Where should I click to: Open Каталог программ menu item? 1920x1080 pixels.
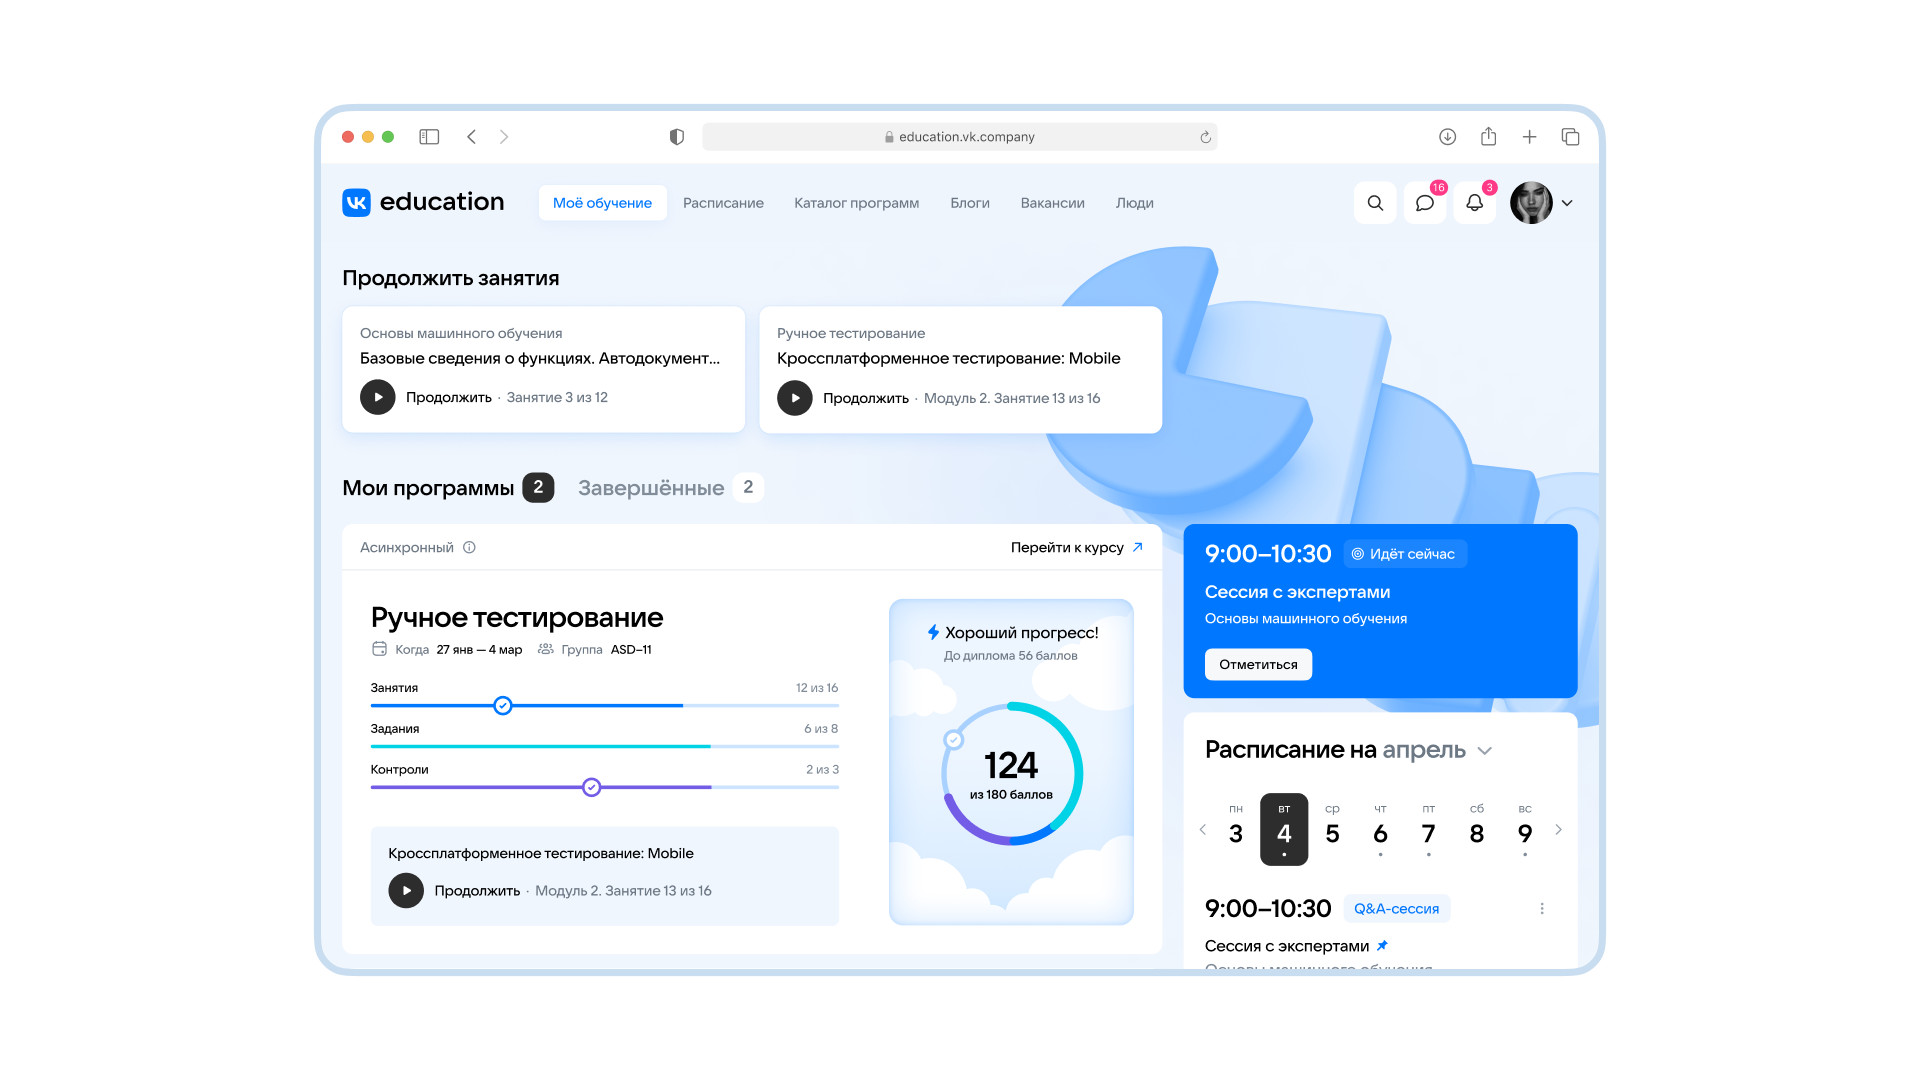[856, 203]
